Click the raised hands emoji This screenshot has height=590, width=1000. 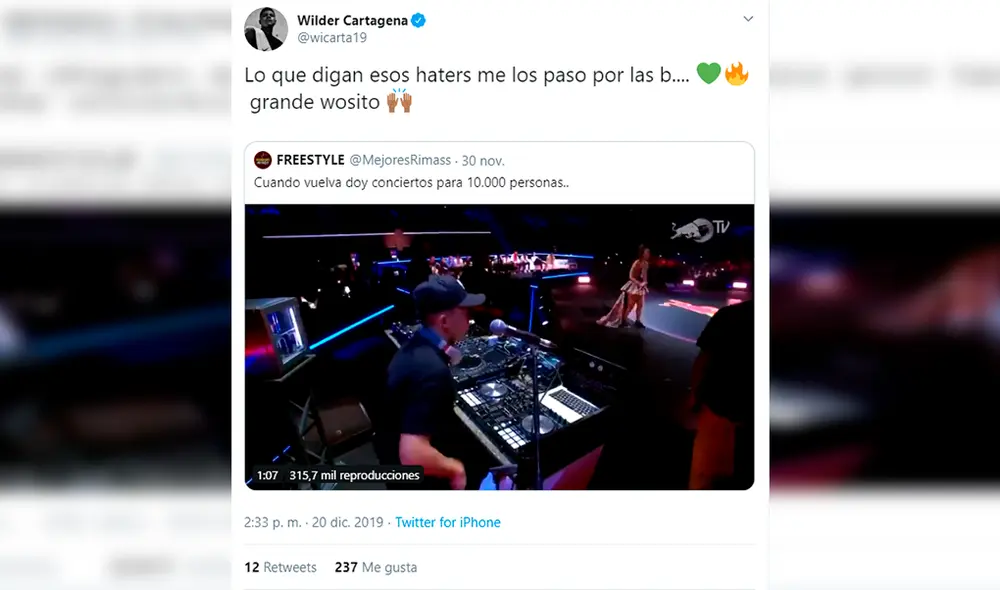click(399, 102)
